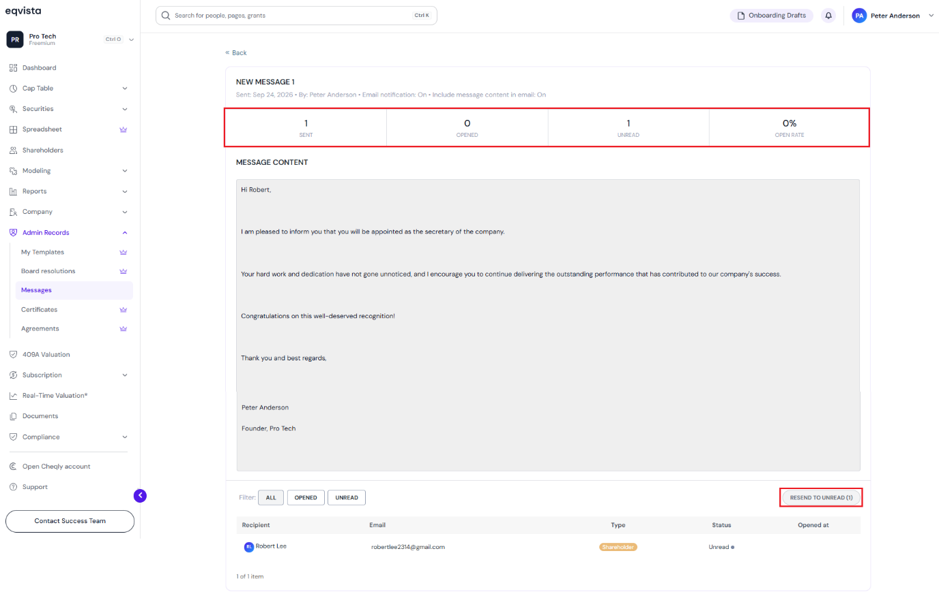
Task: Click the Open Cheqly account icon
Action: coord(13,467)
